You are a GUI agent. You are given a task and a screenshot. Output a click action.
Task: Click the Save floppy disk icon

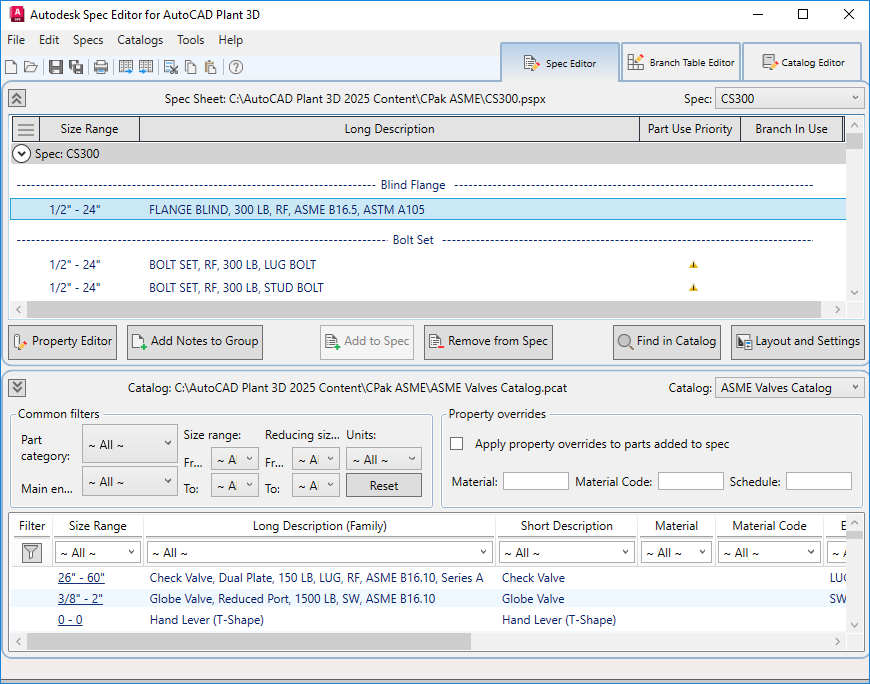pyautogui.click(x=55, y=67)
